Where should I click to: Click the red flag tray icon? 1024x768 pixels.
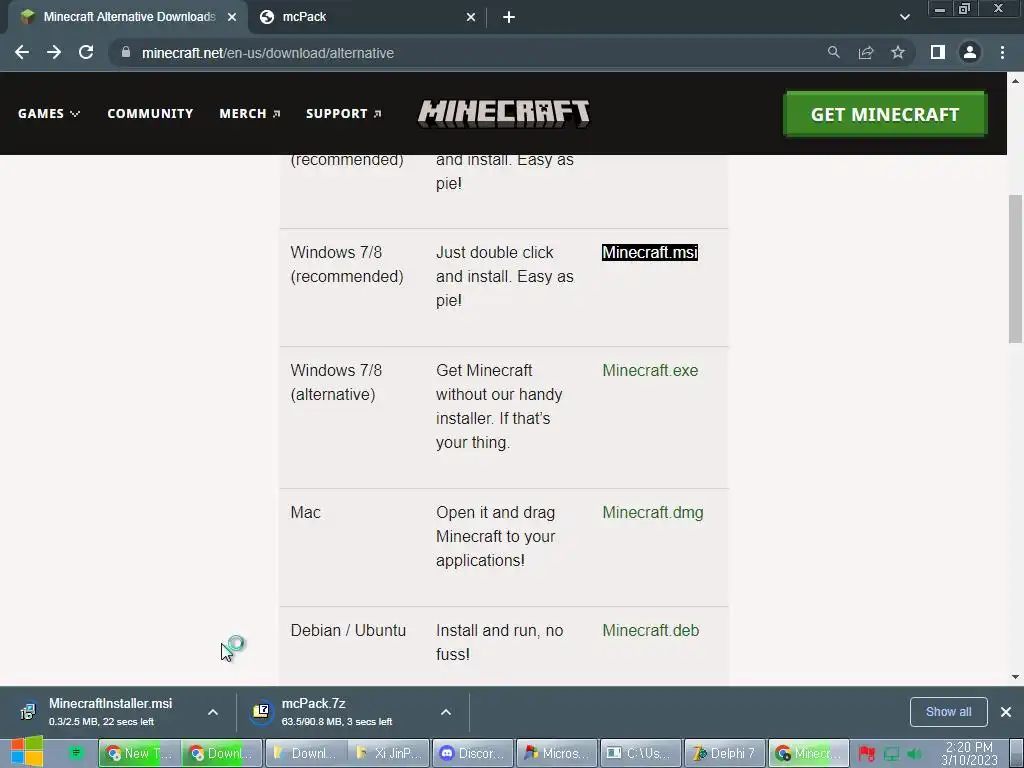coord(867,754)
